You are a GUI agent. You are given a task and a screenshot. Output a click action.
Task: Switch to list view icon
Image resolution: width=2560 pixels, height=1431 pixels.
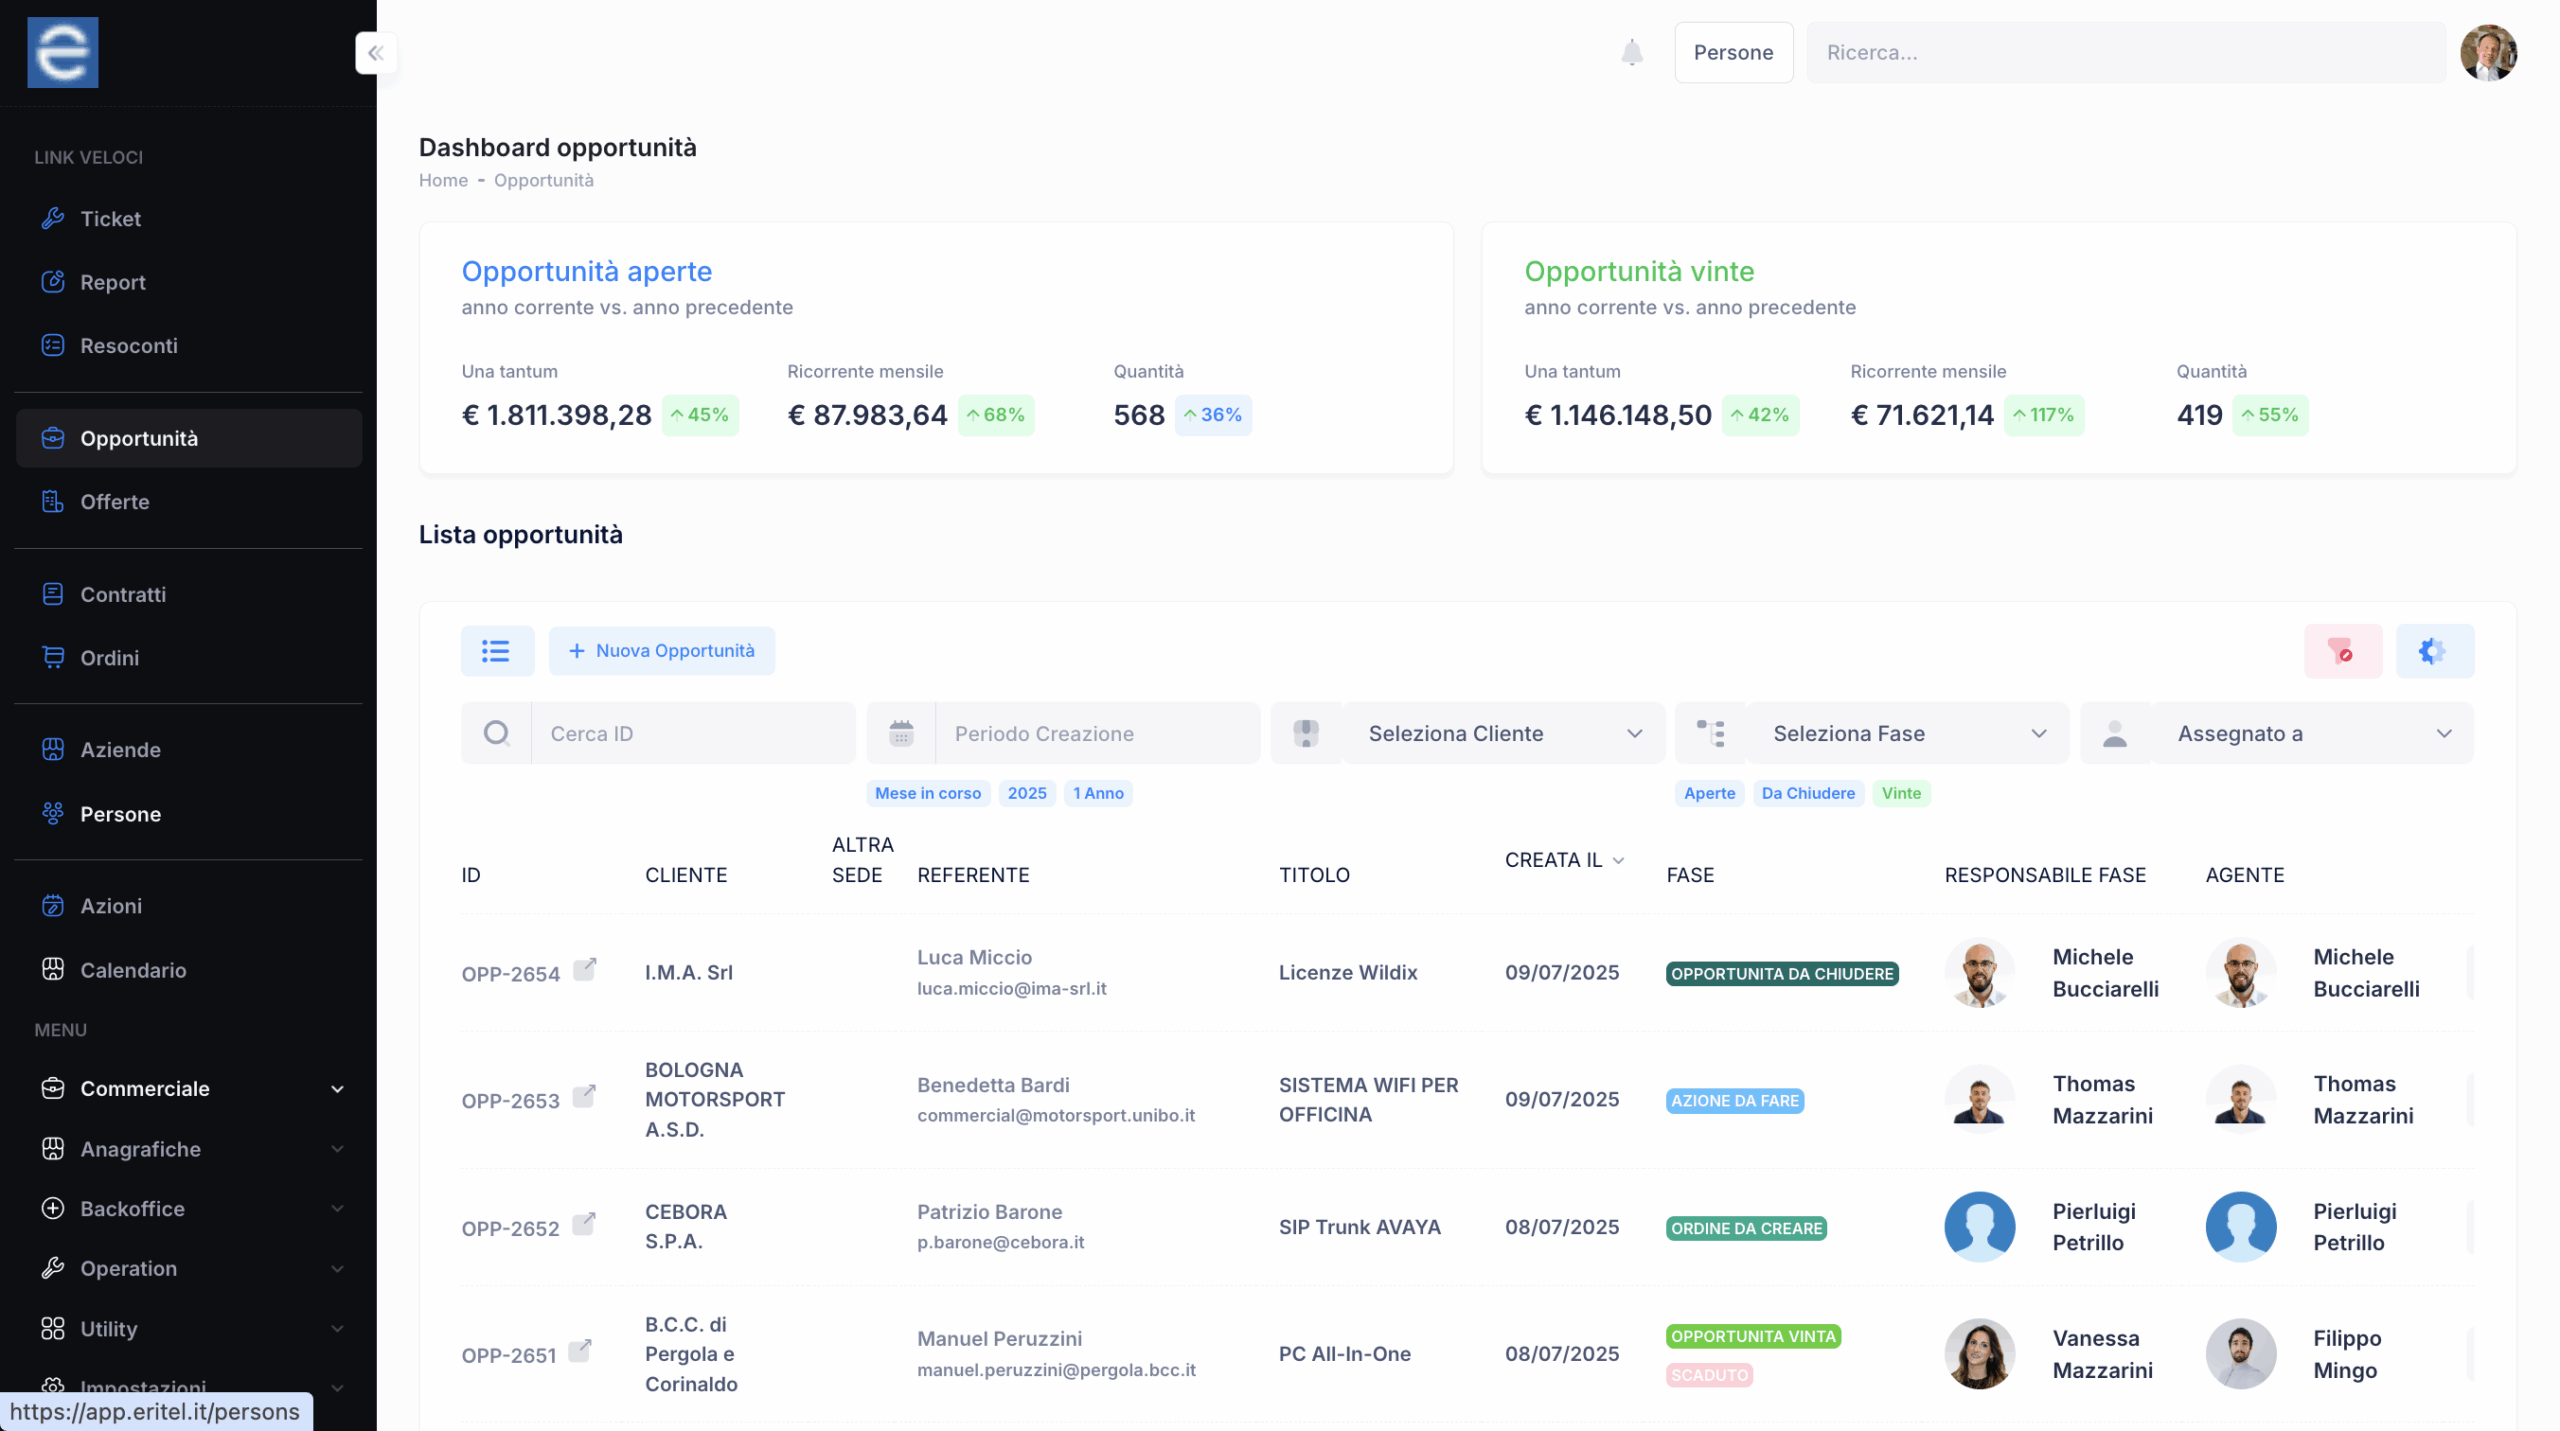tap(496, 651)
